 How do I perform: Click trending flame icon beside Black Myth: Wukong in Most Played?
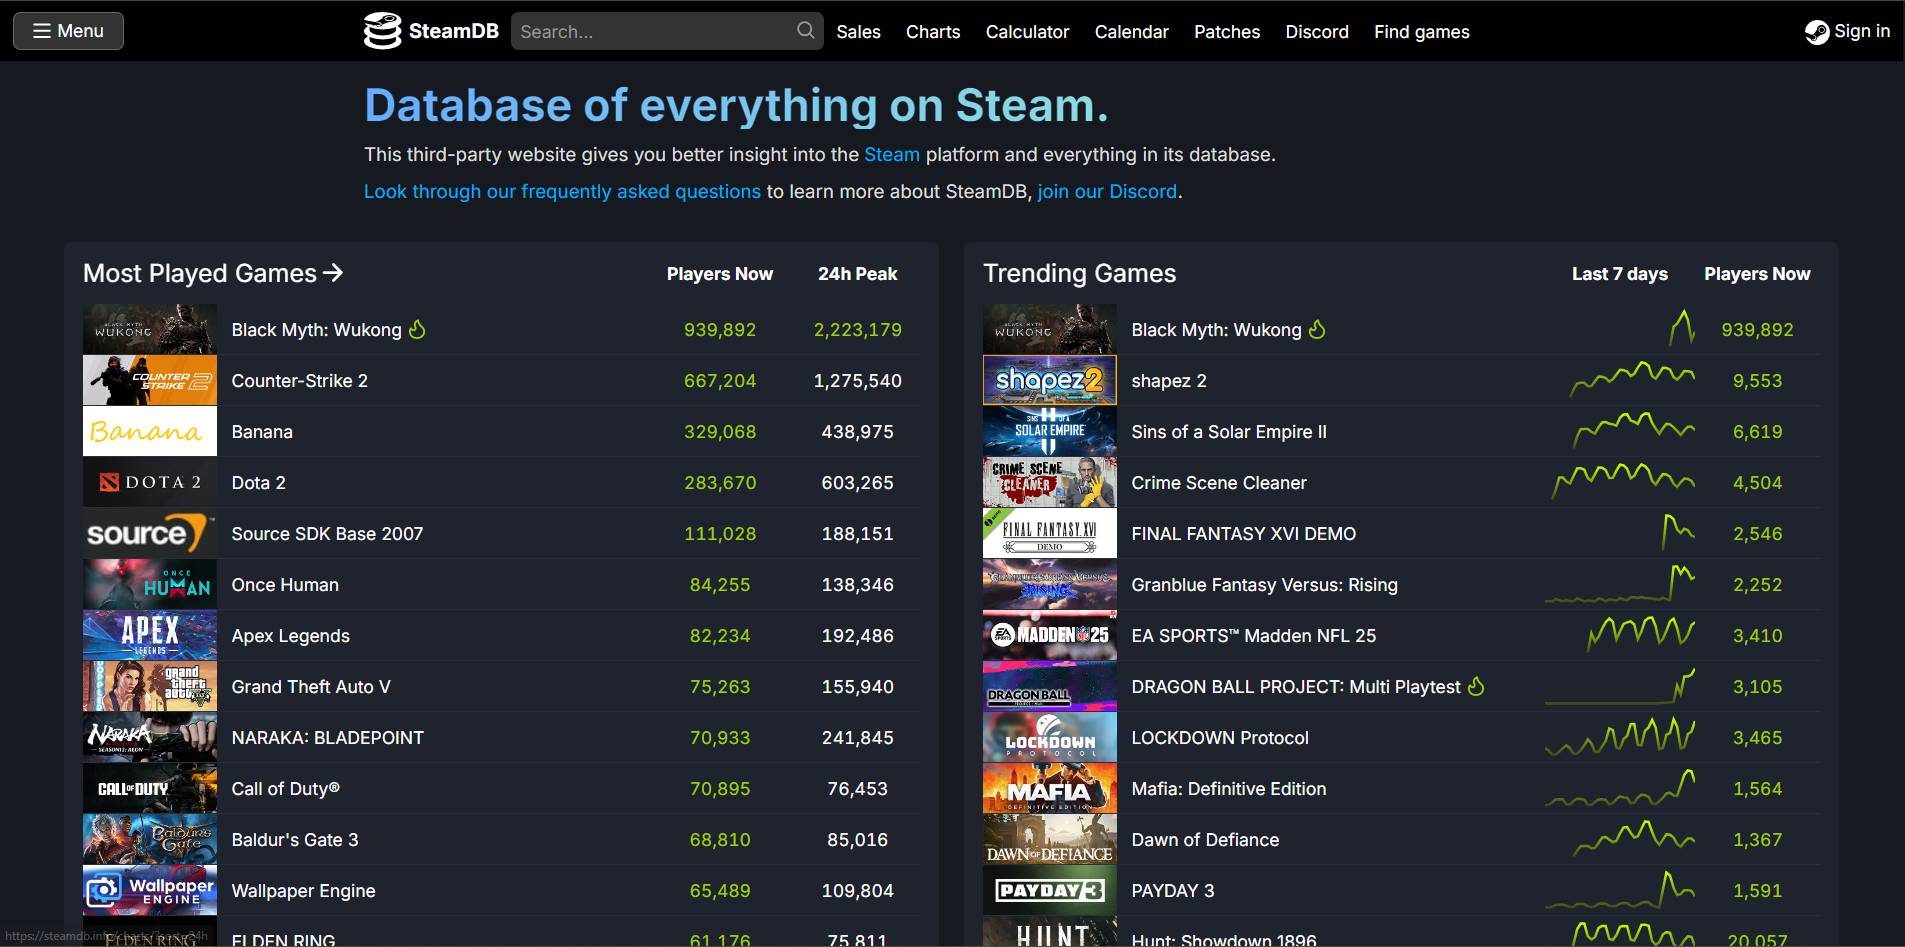tap(418, 329)
